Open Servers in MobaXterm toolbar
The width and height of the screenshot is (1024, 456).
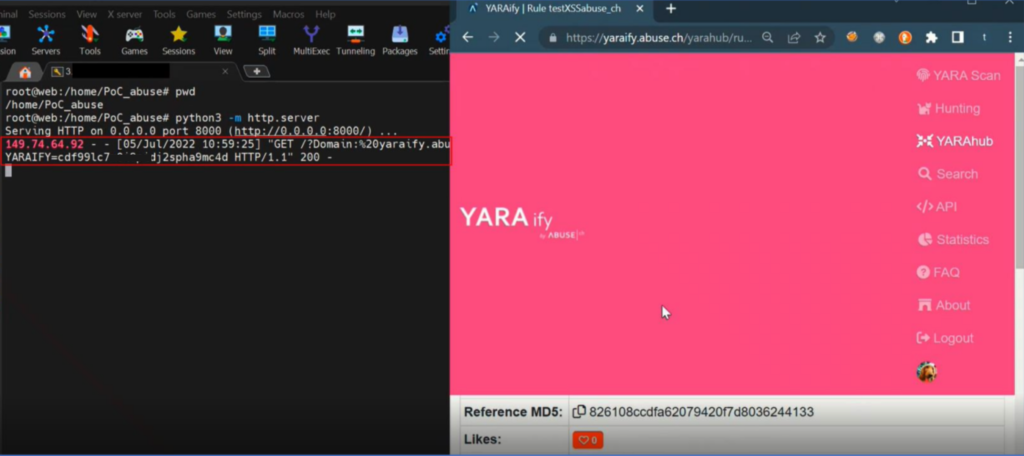point(46,41)
